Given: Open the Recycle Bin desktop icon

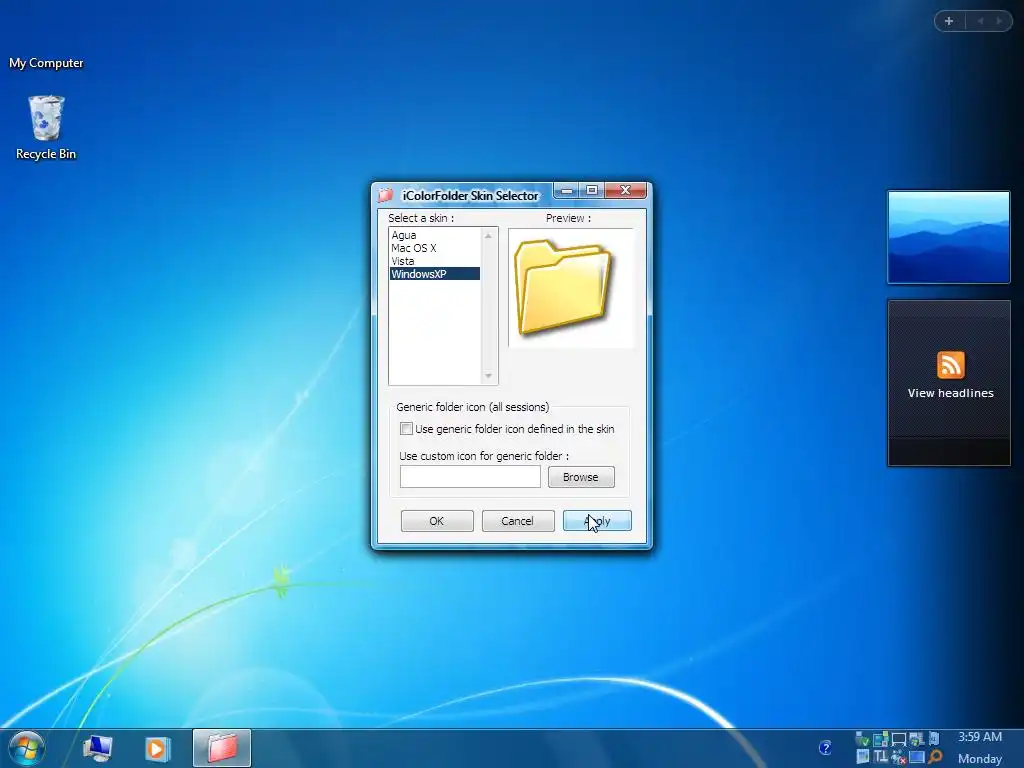Looking at the screenshot, I should (x=46, y=127).
